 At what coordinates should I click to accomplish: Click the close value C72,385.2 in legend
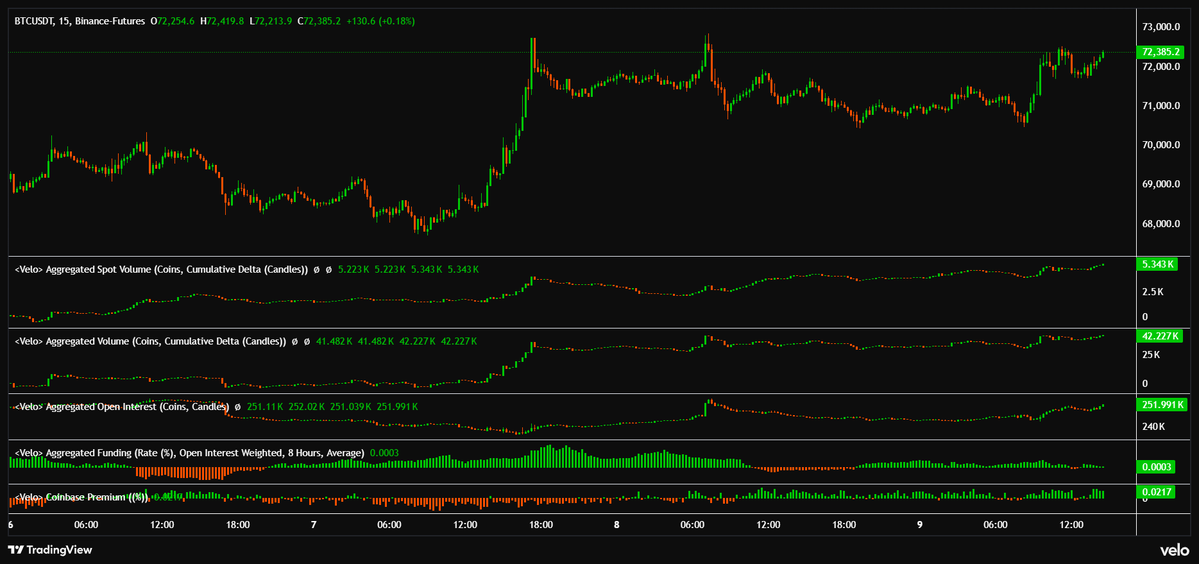coord(318,21)
